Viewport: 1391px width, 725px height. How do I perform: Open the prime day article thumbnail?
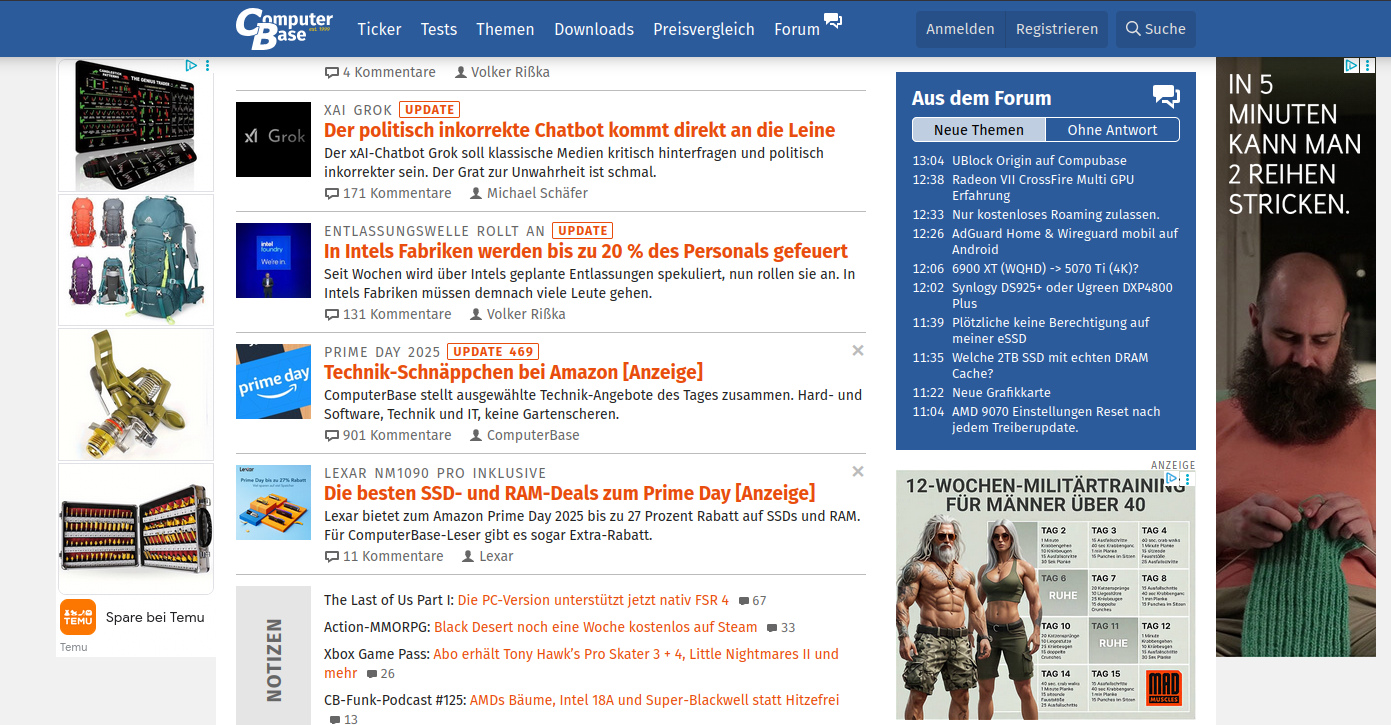(x=274, y=381)
